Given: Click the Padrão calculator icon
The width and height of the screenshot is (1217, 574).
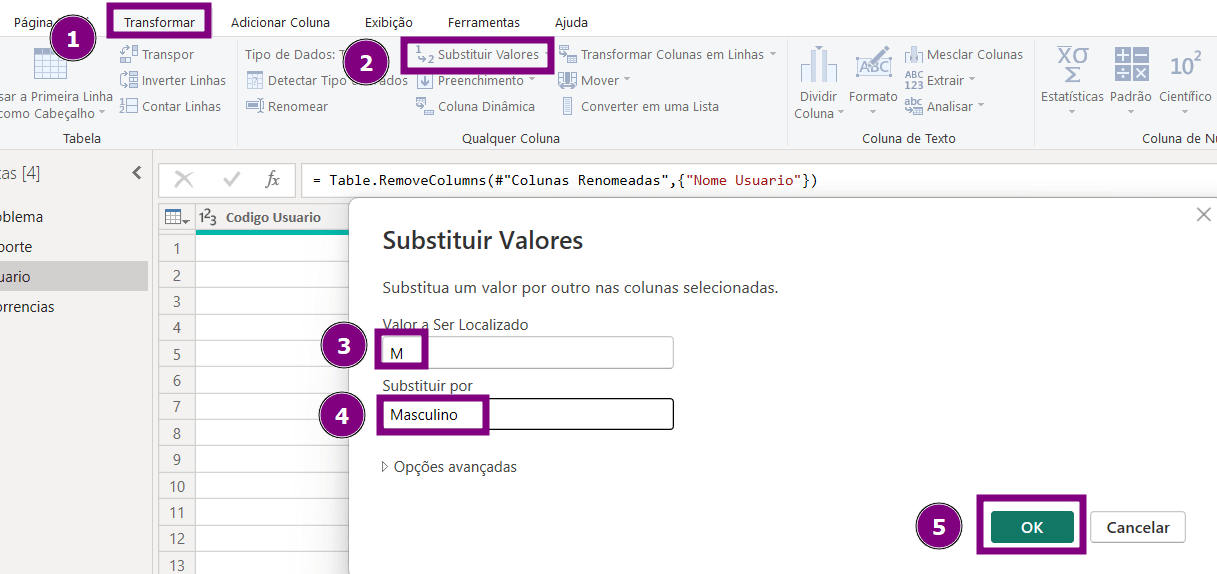Looking at the screenshot, I should pos(1132,65).
